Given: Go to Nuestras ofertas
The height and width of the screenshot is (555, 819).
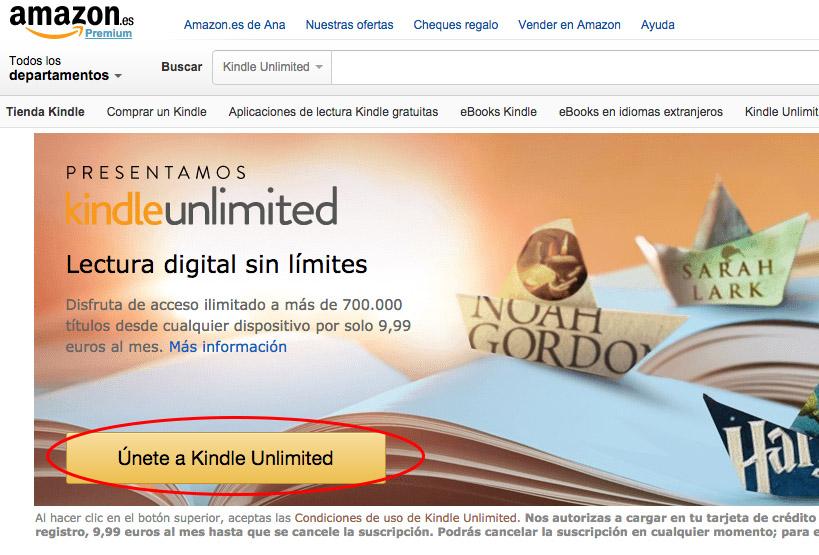Looking at the screenshot, I should click(349, 25).
